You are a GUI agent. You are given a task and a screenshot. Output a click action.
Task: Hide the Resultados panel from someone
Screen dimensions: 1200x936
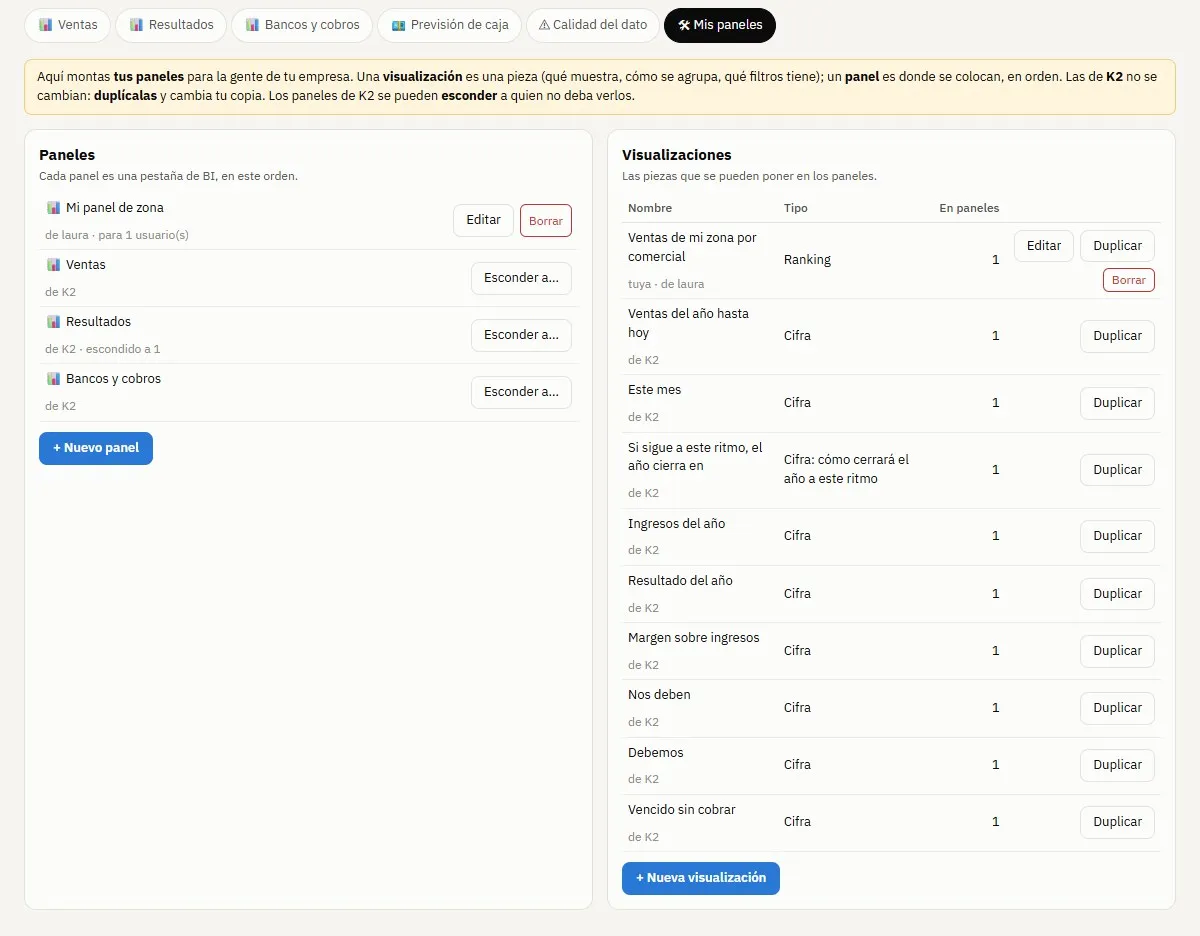tap(521, 335)
